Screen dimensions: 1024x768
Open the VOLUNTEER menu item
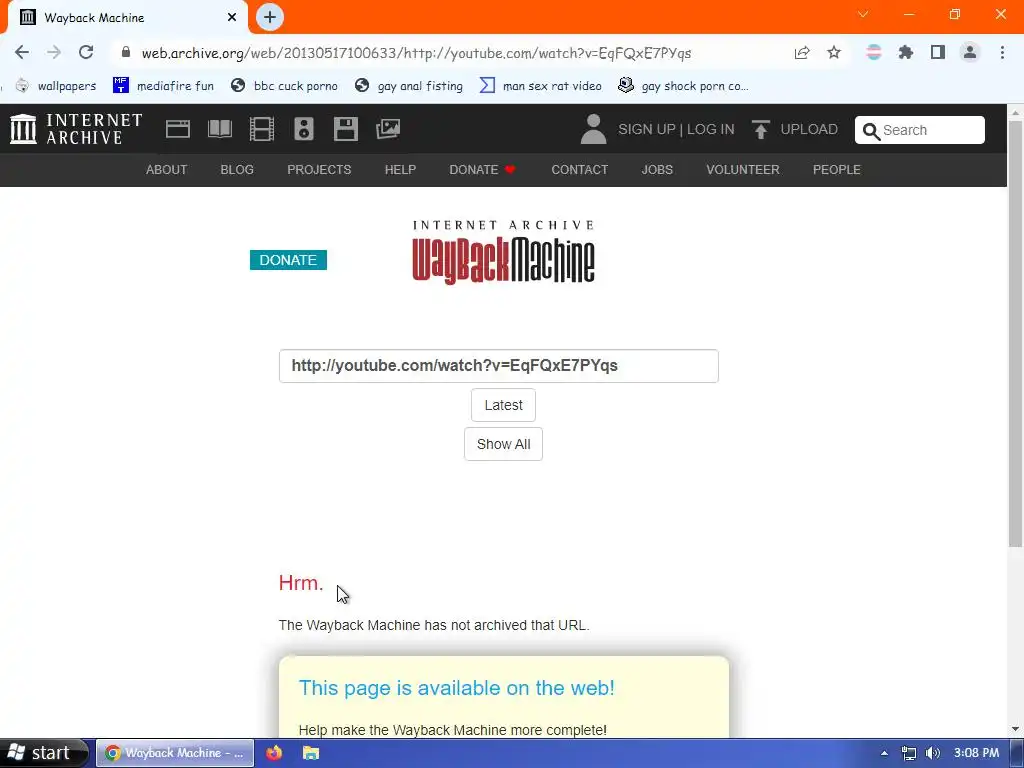click(743, 170)
